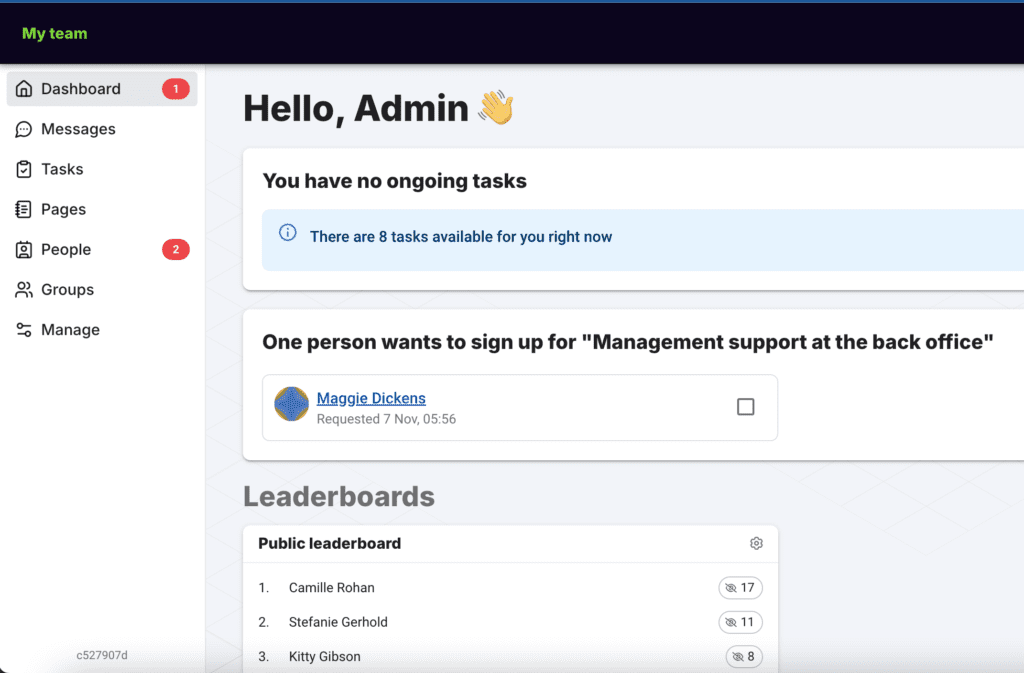The height and width of the screenshot is (673, 1024).
Task: Open Public leaderboard settings gear
Action: tap(756, 543)
